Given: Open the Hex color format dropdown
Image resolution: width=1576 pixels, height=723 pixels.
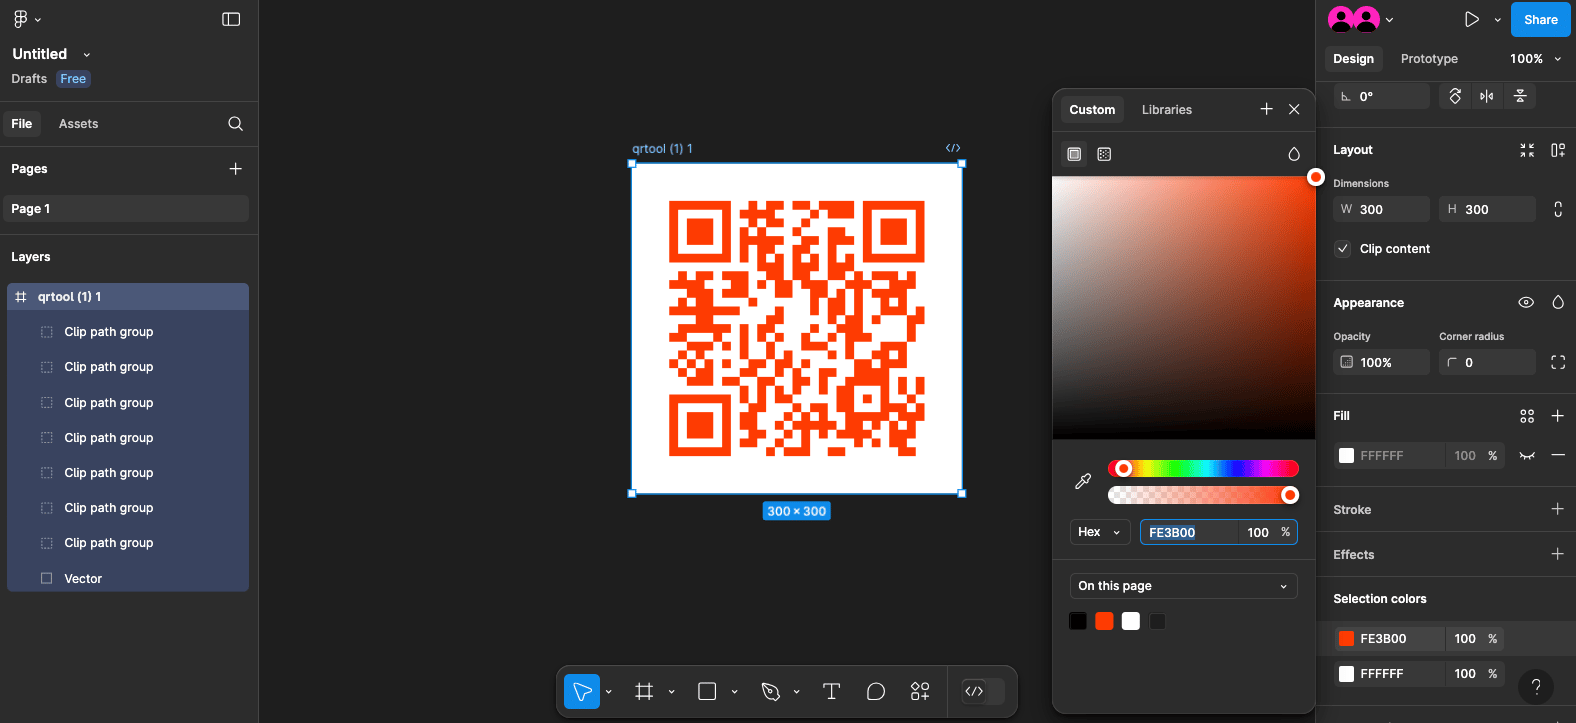Looking at the screenshot, I should [x=1099, y=532].
